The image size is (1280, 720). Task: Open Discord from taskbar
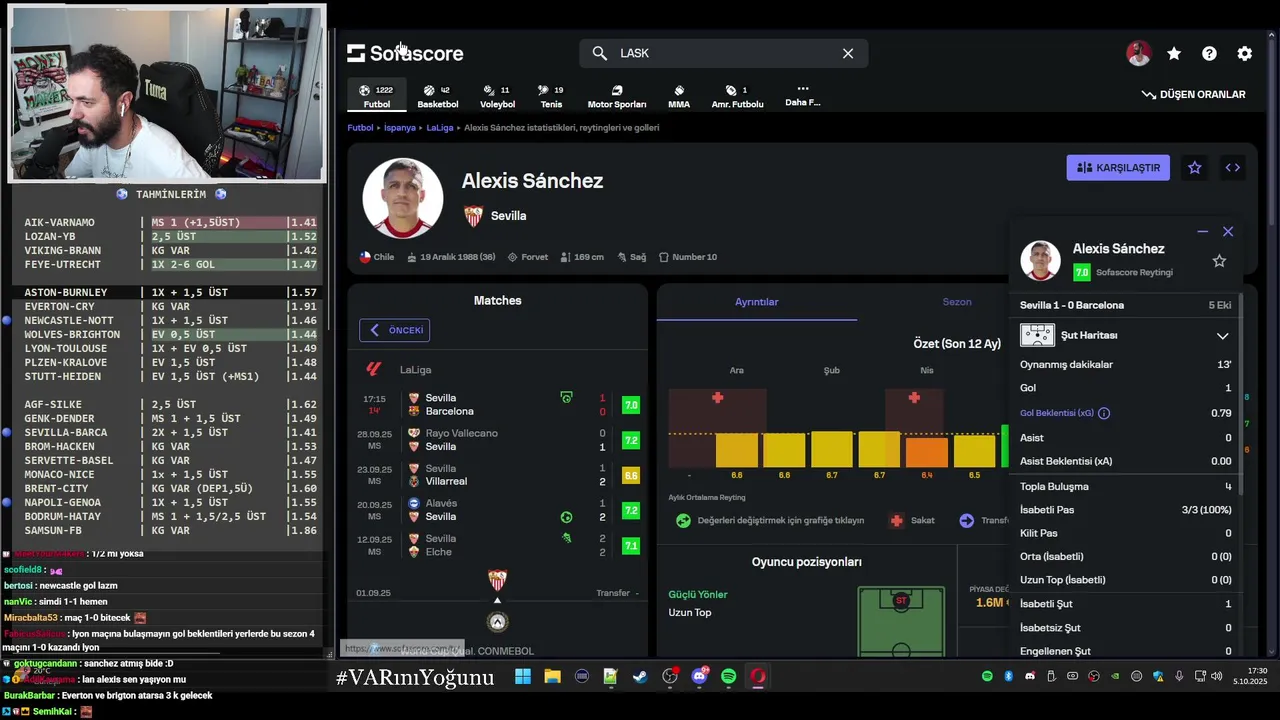tap(699, 677)
